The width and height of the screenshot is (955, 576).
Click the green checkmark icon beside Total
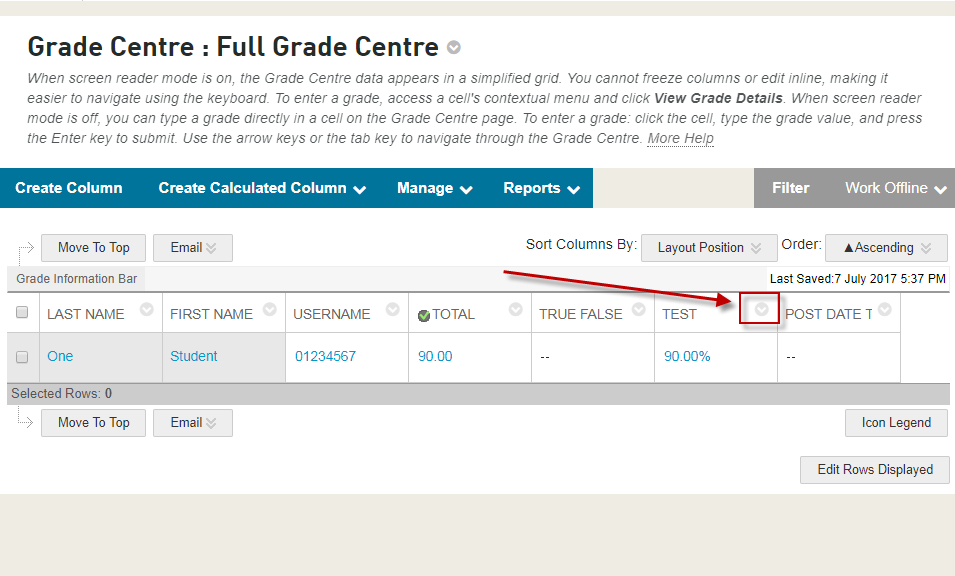pos(424,316)
